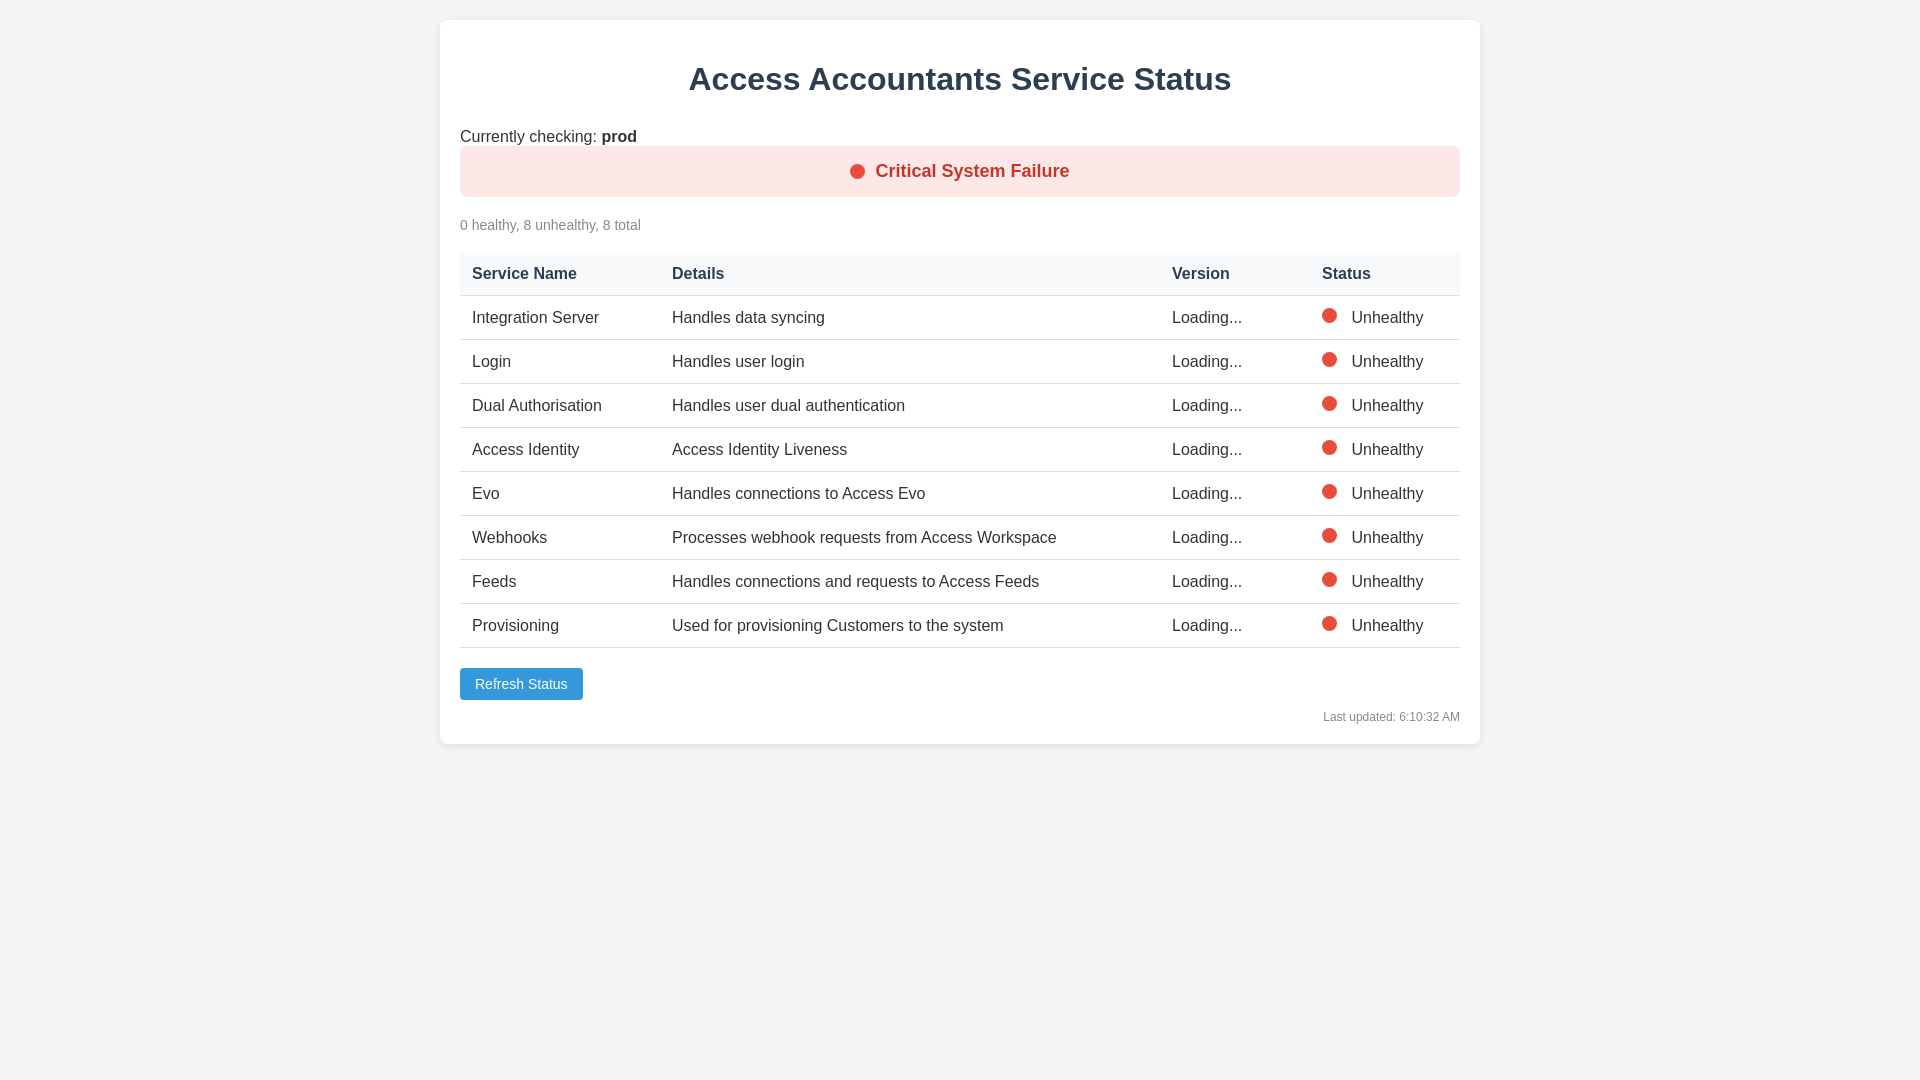The image size is (1920, 1080).
Task: Click Loading... version in Provisioning row
Action: [x=1207, y=626]
